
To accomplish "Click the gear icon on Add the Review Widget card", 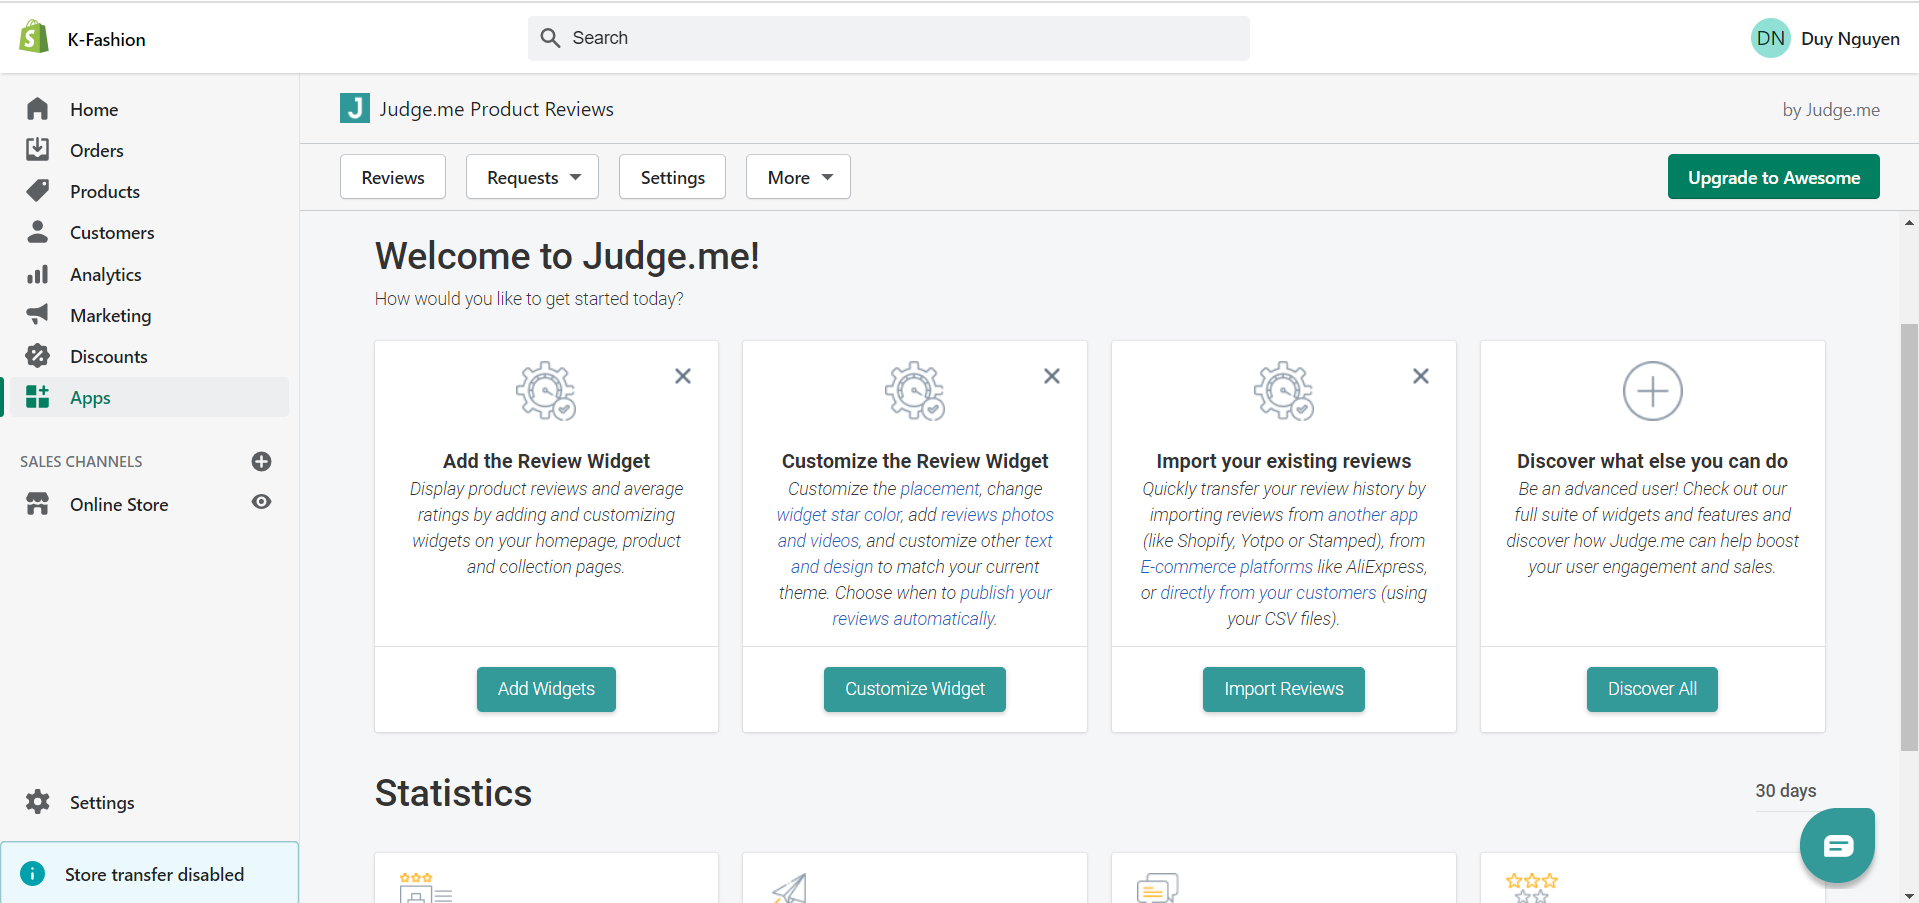I will pos(546,391).
